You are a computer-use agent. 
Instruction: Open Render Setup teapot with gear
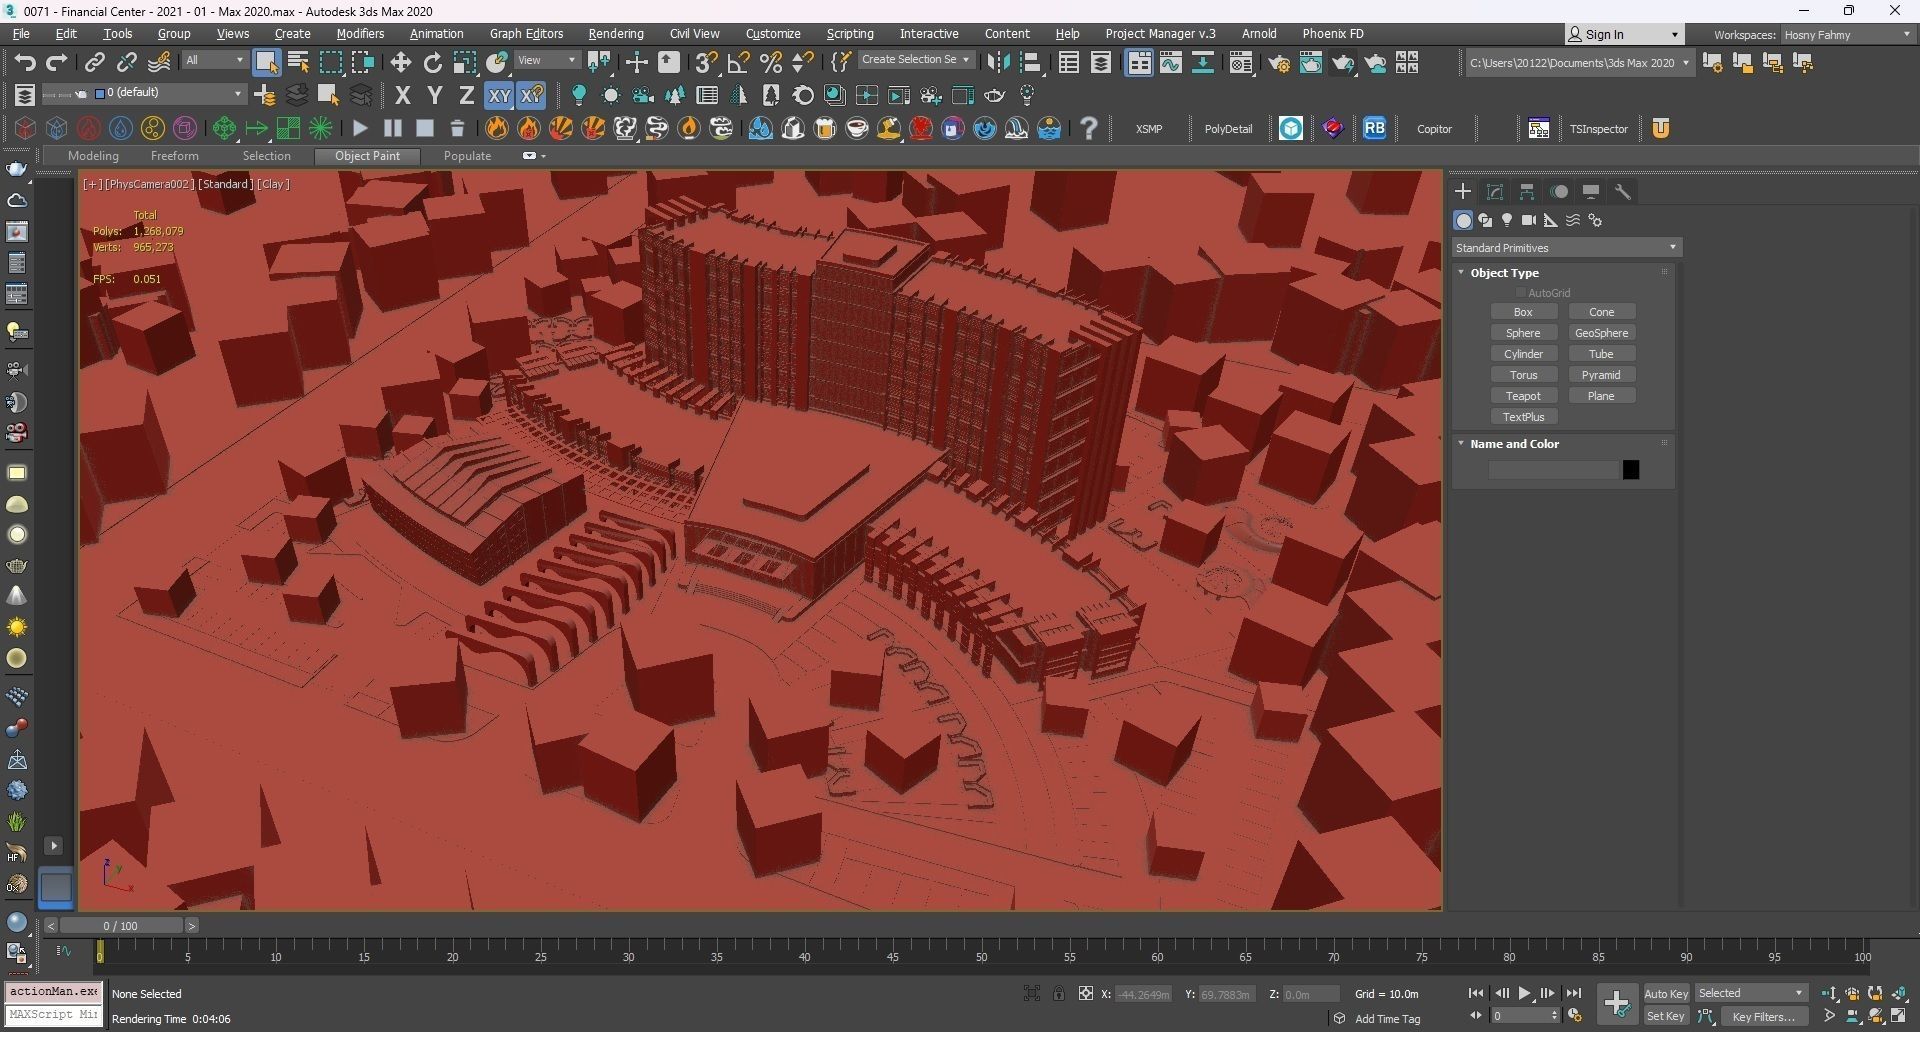click(x=1278, y=62)
